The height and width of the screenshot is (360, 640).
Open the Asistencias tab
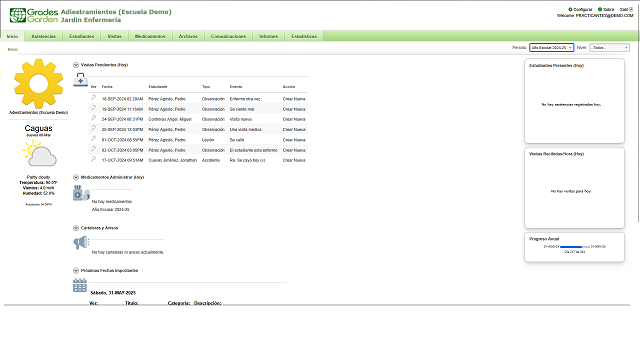pyautogui.click(x=44, y=36)
